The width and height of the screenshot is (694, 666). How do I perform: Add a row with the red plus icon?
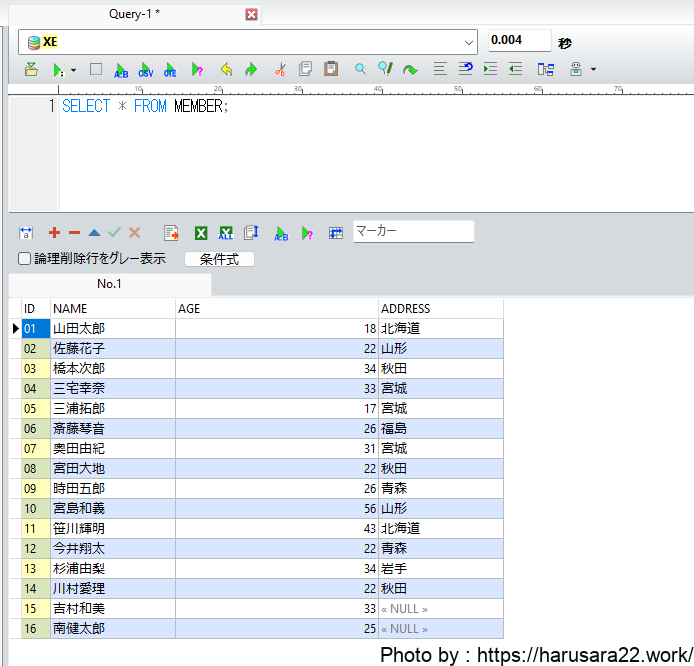[x=54, y=232]
